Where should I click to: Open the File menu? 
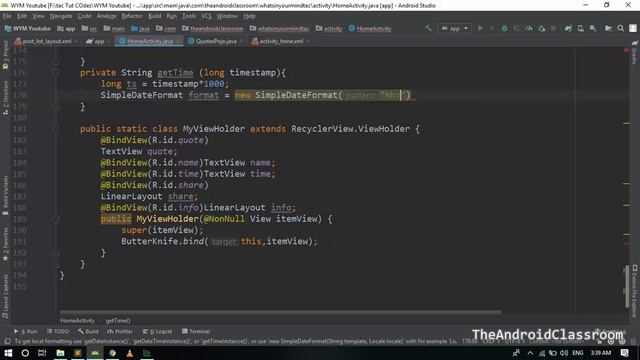click(x=7, y=16)
